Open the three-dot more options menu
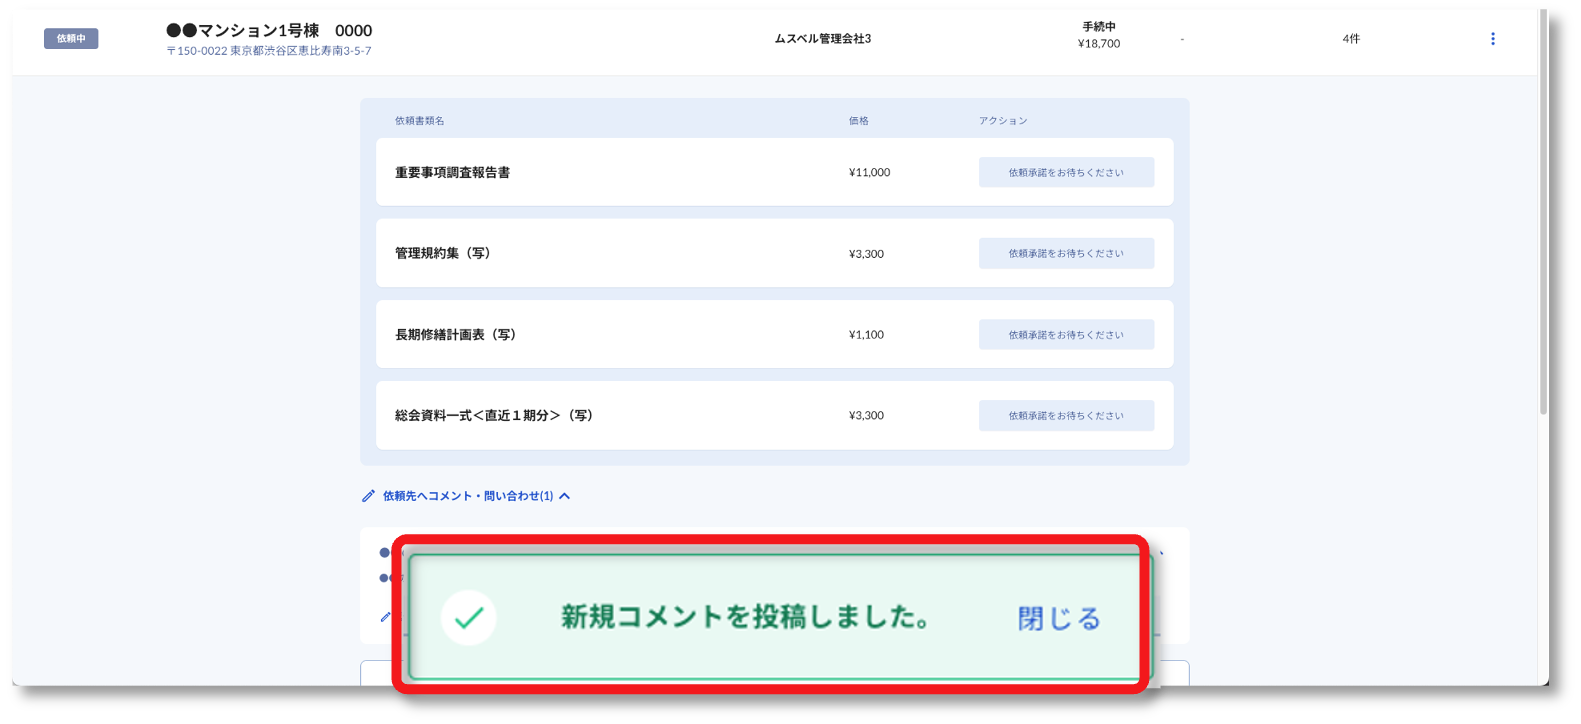This screenshot has height=724, width=1581. coord(1492,39)
